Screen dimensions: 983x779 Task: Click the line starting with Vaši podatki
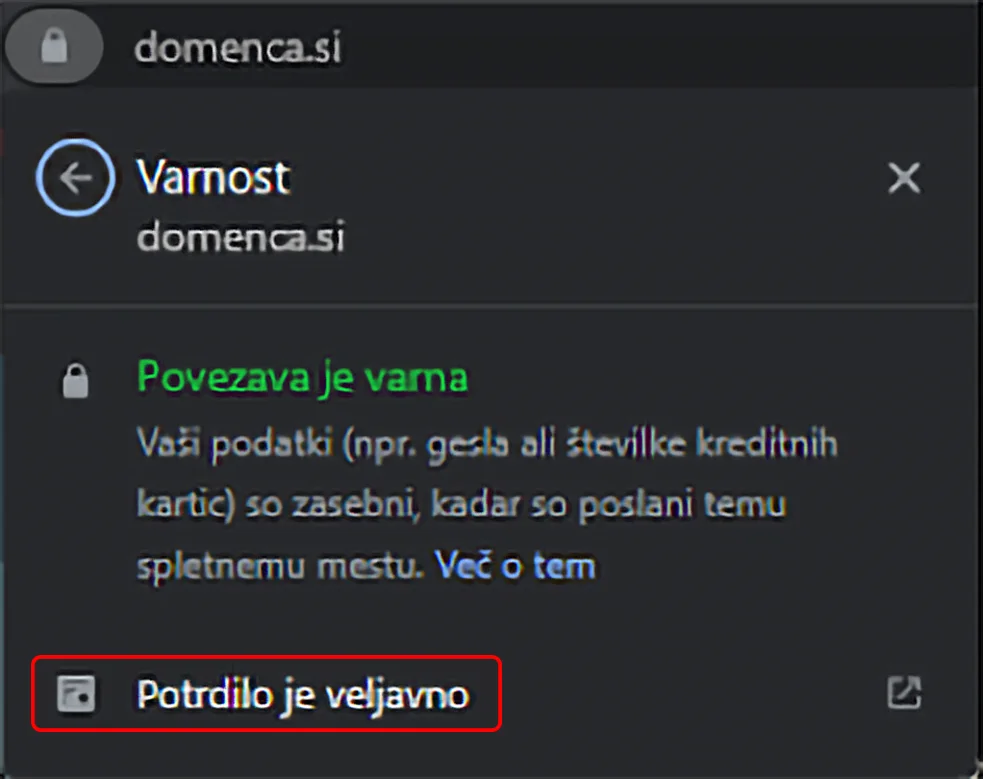(486, 443)
